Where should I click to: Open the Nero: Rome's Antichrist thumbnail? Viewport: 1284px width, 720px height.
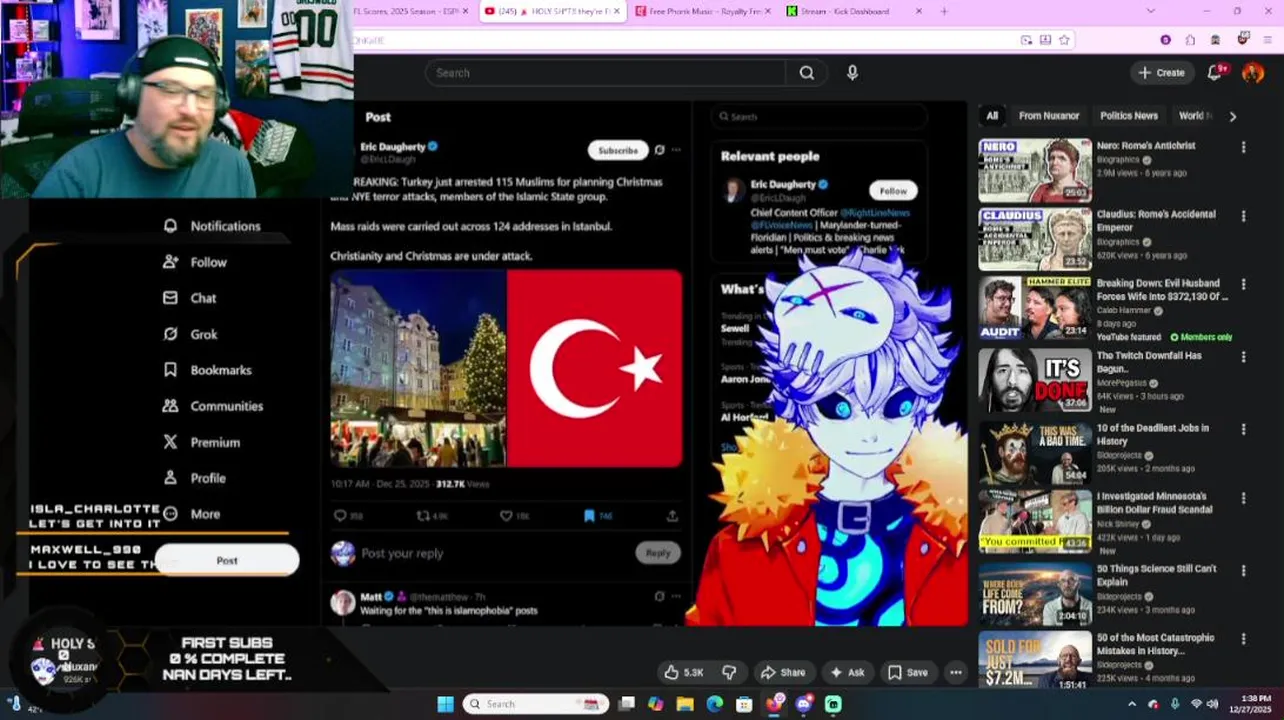1035,171
